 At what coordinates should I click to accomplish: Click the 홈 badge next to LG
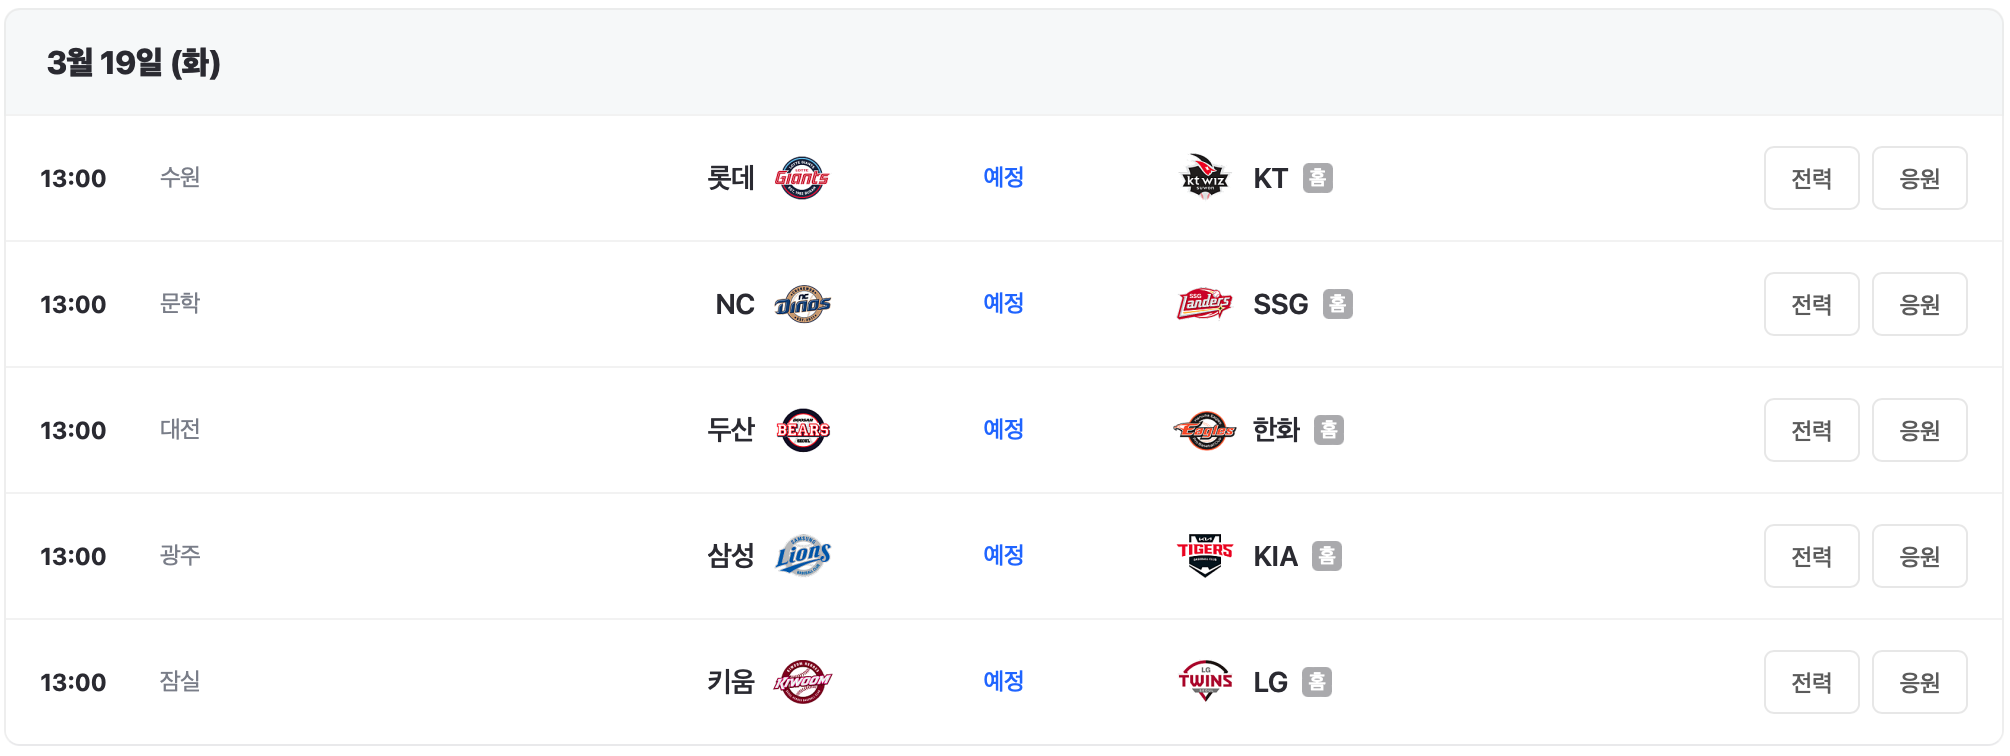[x=1318, y=683]
